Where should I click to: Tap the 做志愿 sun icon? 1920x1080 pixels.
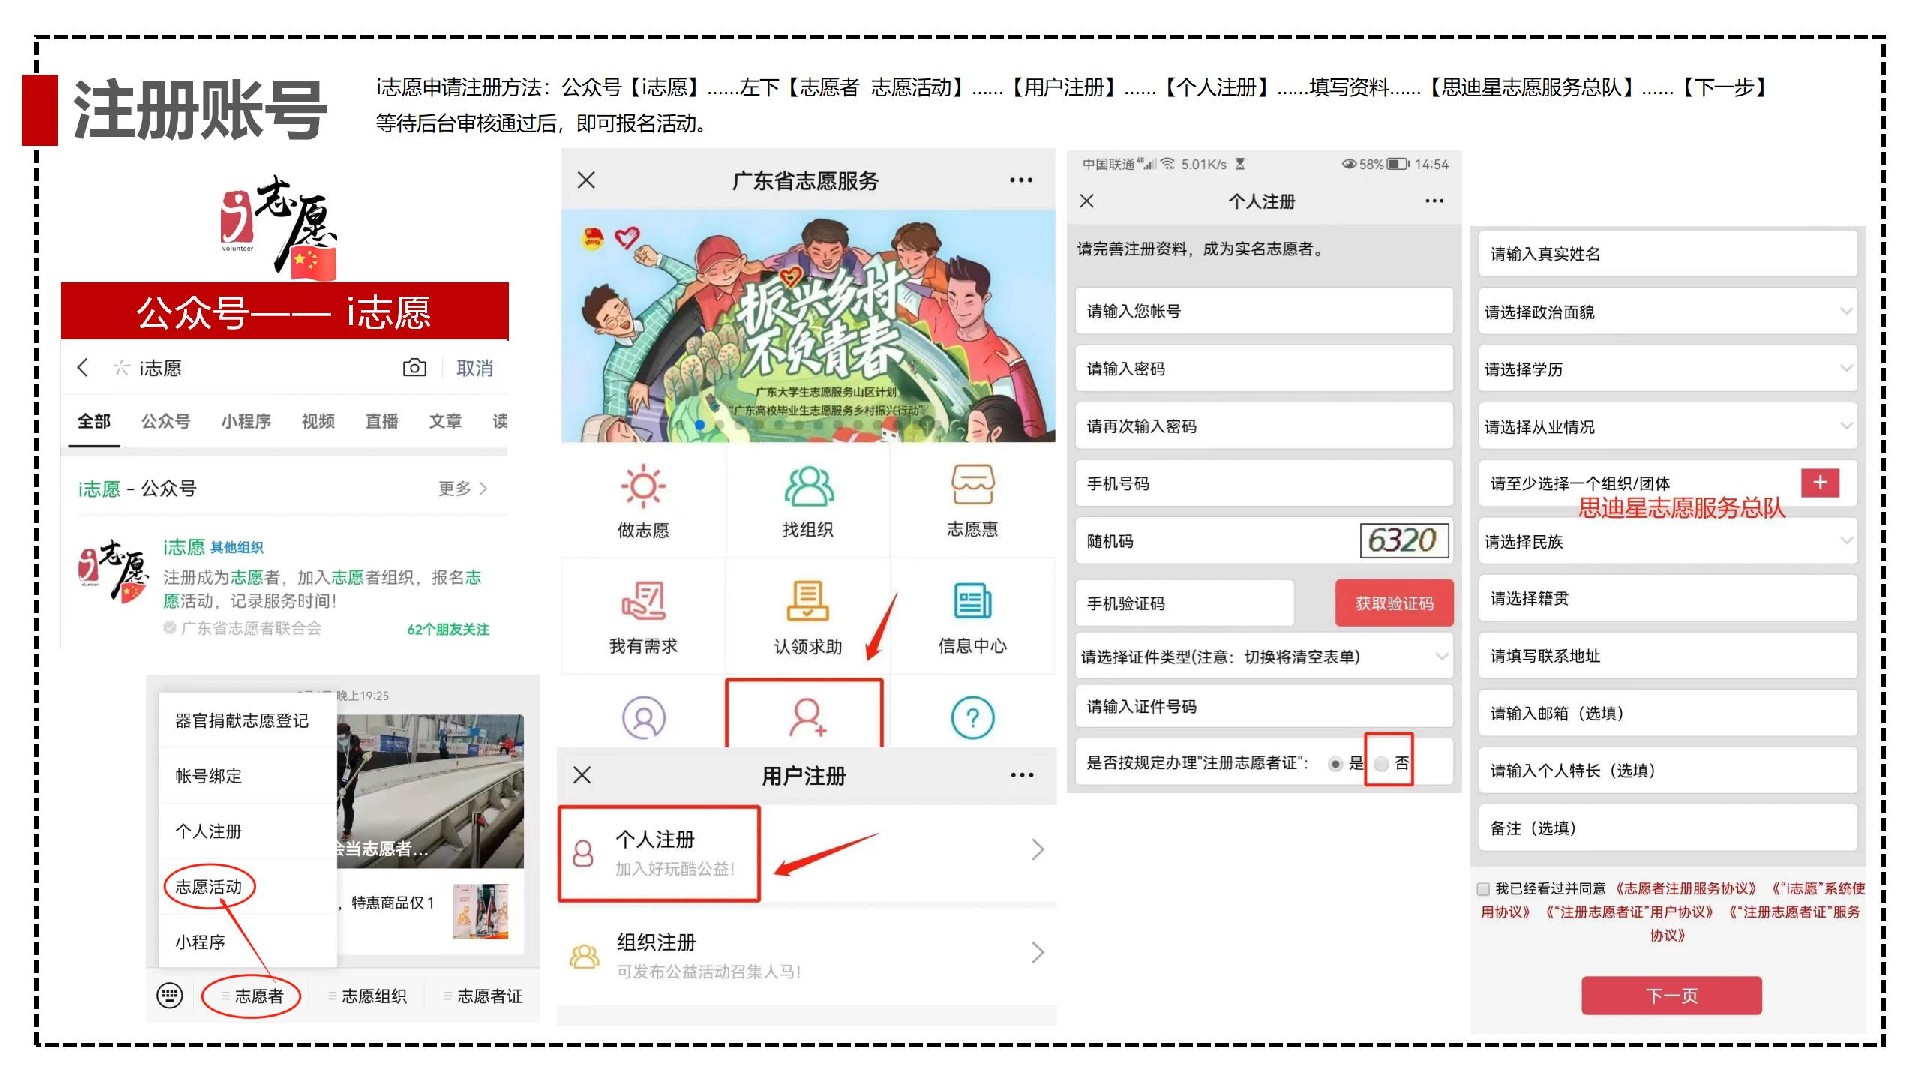tap(643, 487)
